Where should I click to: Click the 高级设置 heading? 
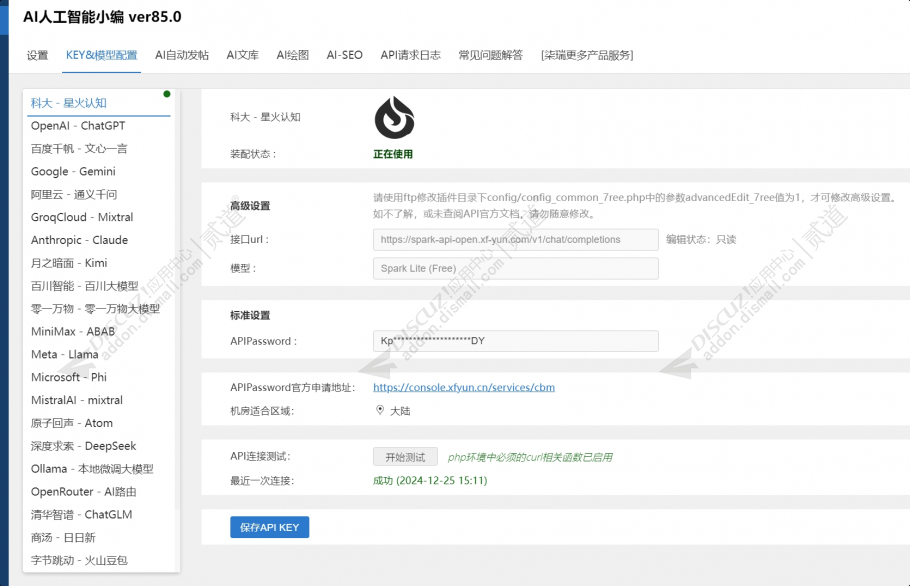click(x=250, y=205)
